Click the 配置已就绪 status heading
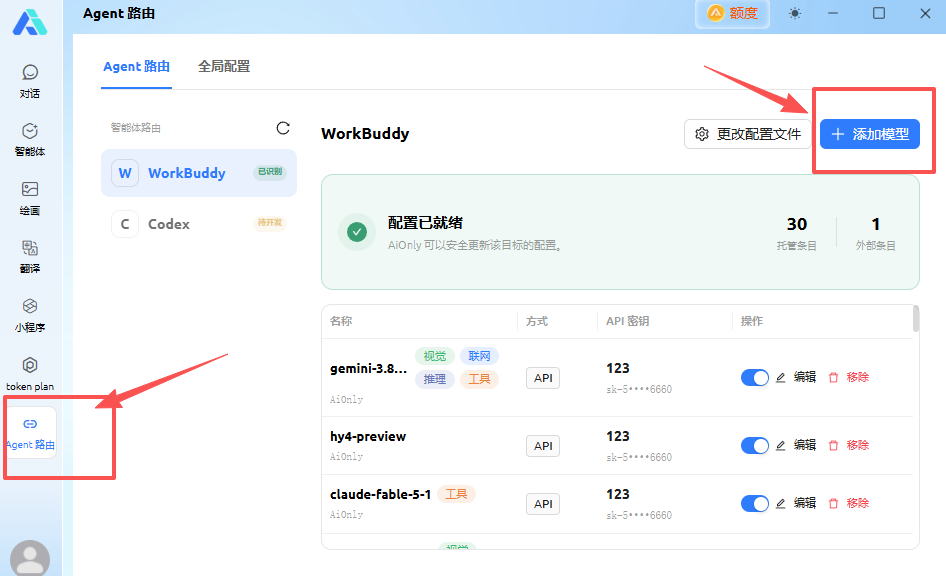This screenshot has height=576, width=946. (425, 223)
